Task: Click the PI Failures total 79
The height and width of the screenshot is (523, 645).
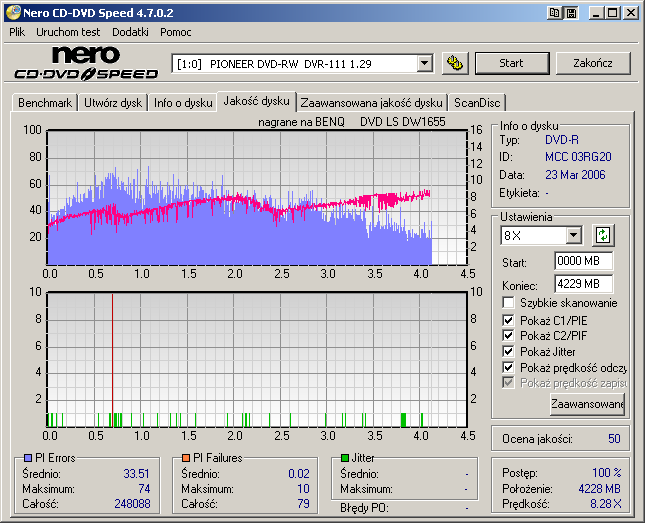Action: point(304,504)
